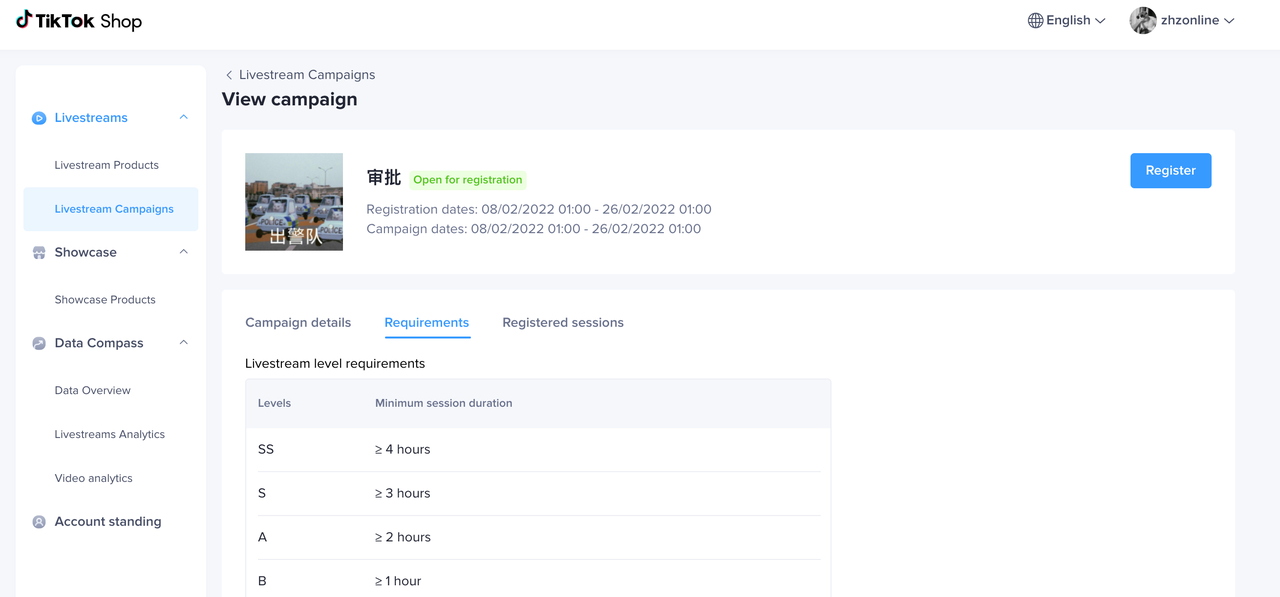Click the Levels column header

pyautogui.click(x=275, y=404)
